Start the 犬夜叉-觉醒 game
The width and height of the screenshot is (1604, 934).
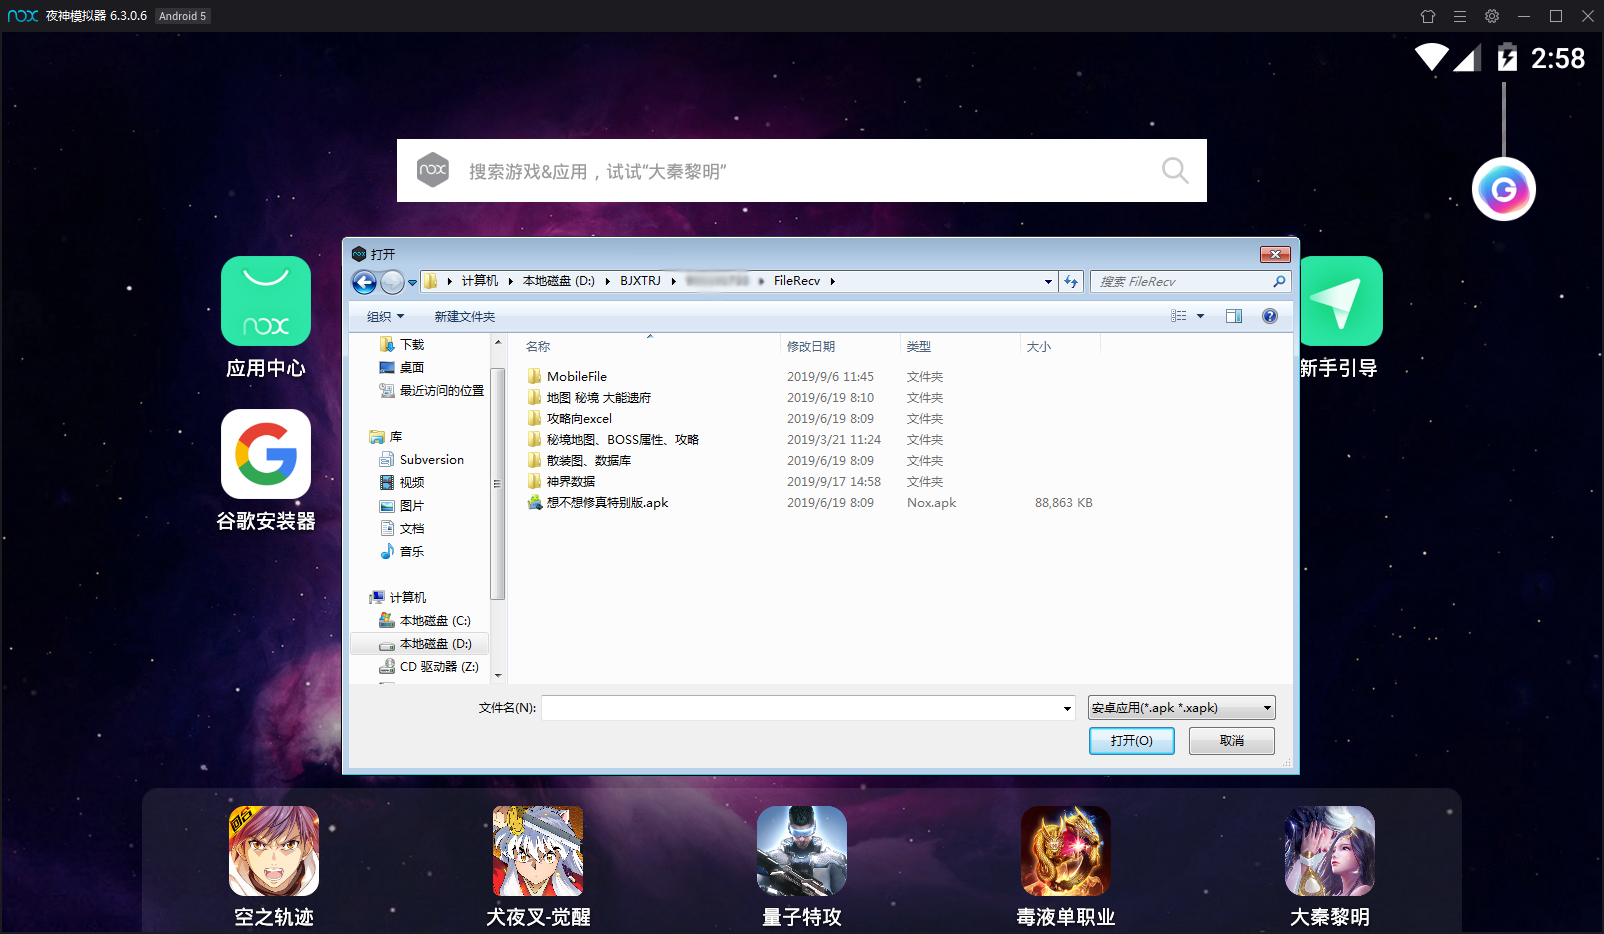click(537, 850)
